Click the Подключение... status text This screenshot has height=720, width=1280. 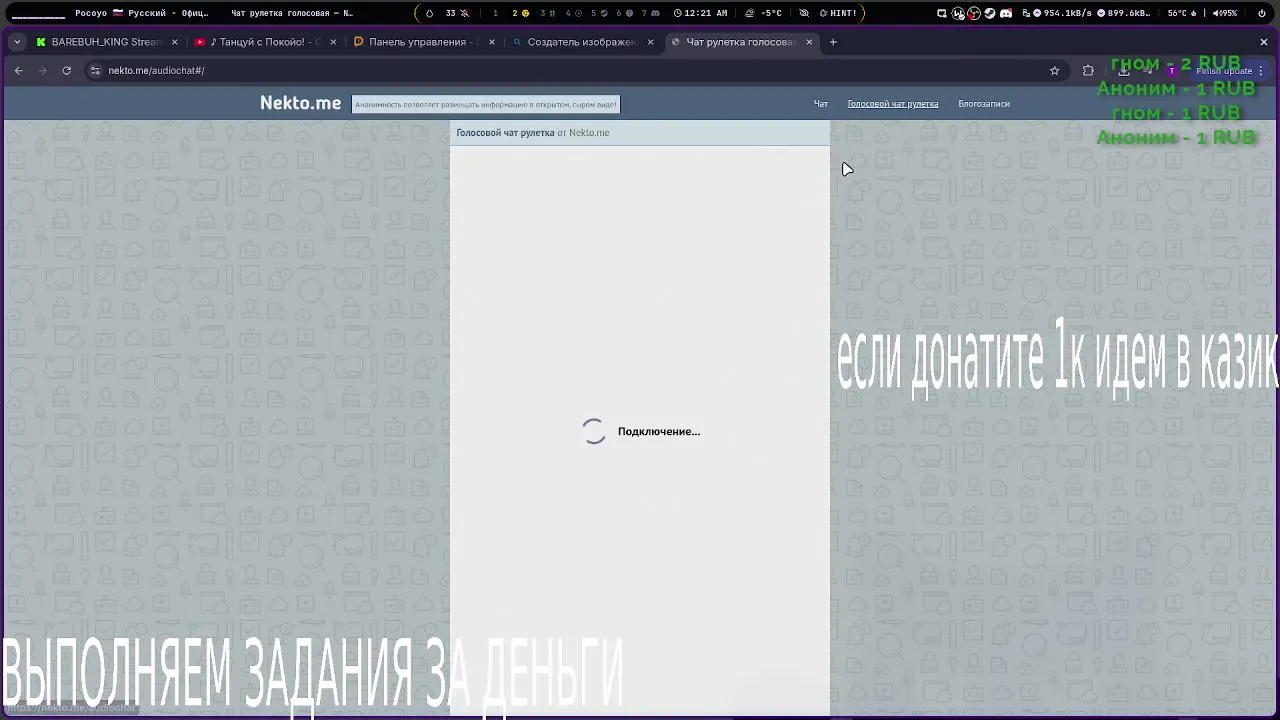click(659, 432)
